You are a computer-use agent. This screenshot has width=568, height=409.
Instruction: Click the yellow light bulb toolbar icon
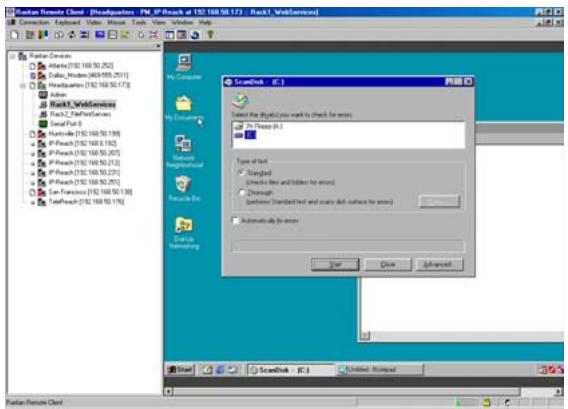pyautogui.click(x=210, y=35)
